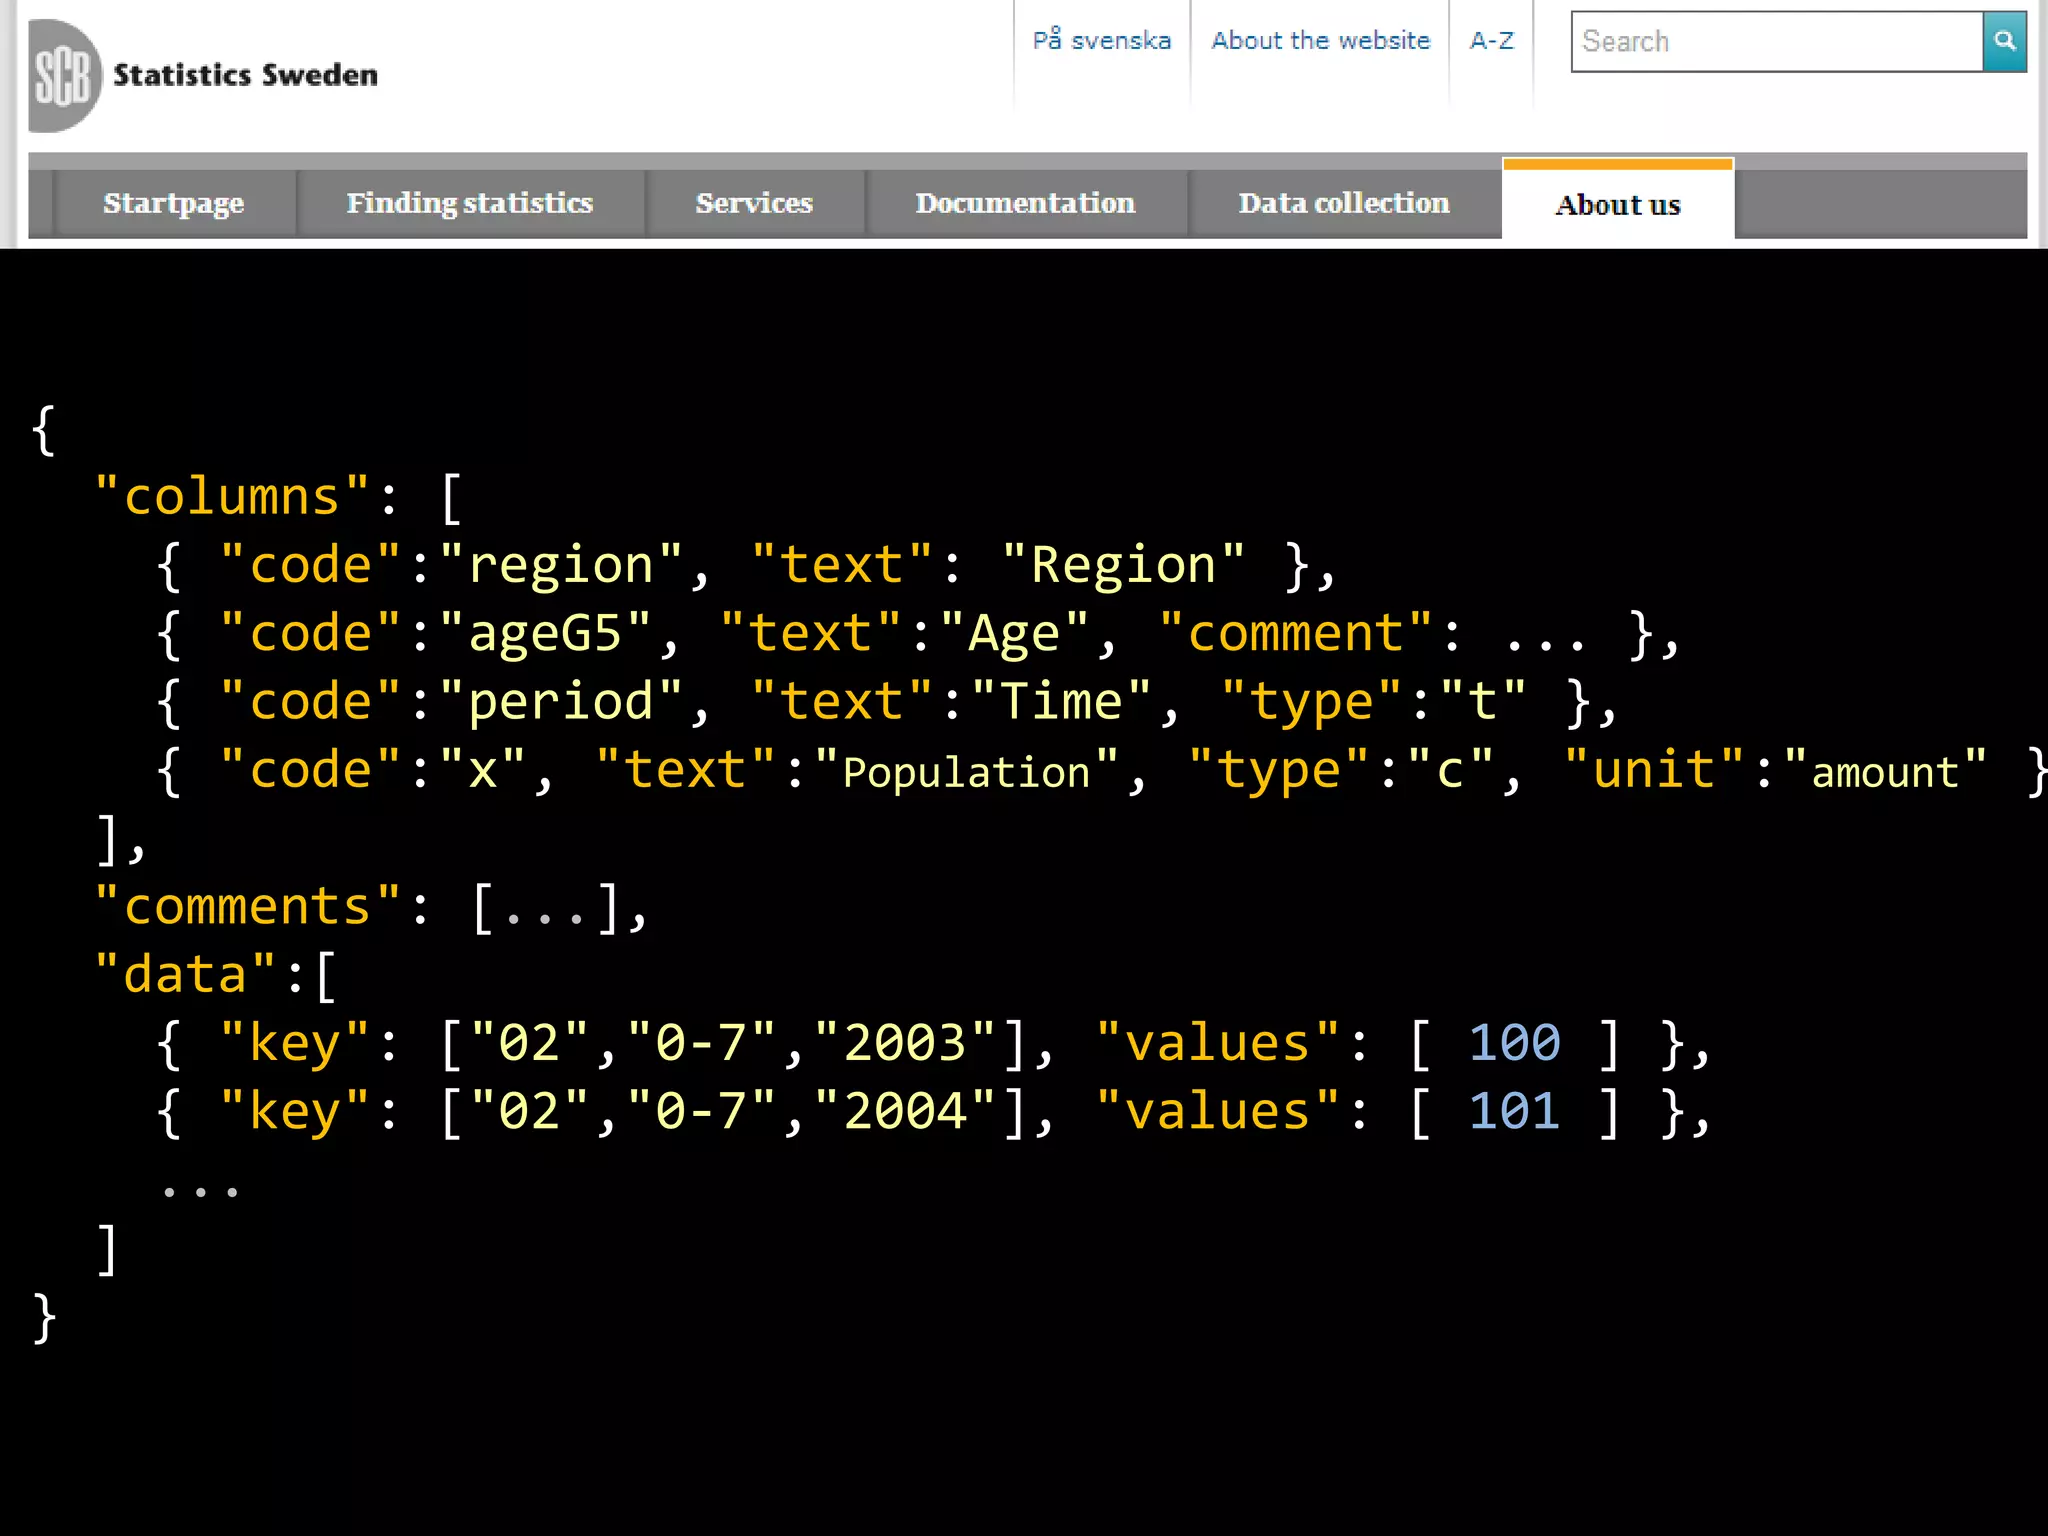
Task: Open the Data collection tab
Action: [x=1344, y=203]
